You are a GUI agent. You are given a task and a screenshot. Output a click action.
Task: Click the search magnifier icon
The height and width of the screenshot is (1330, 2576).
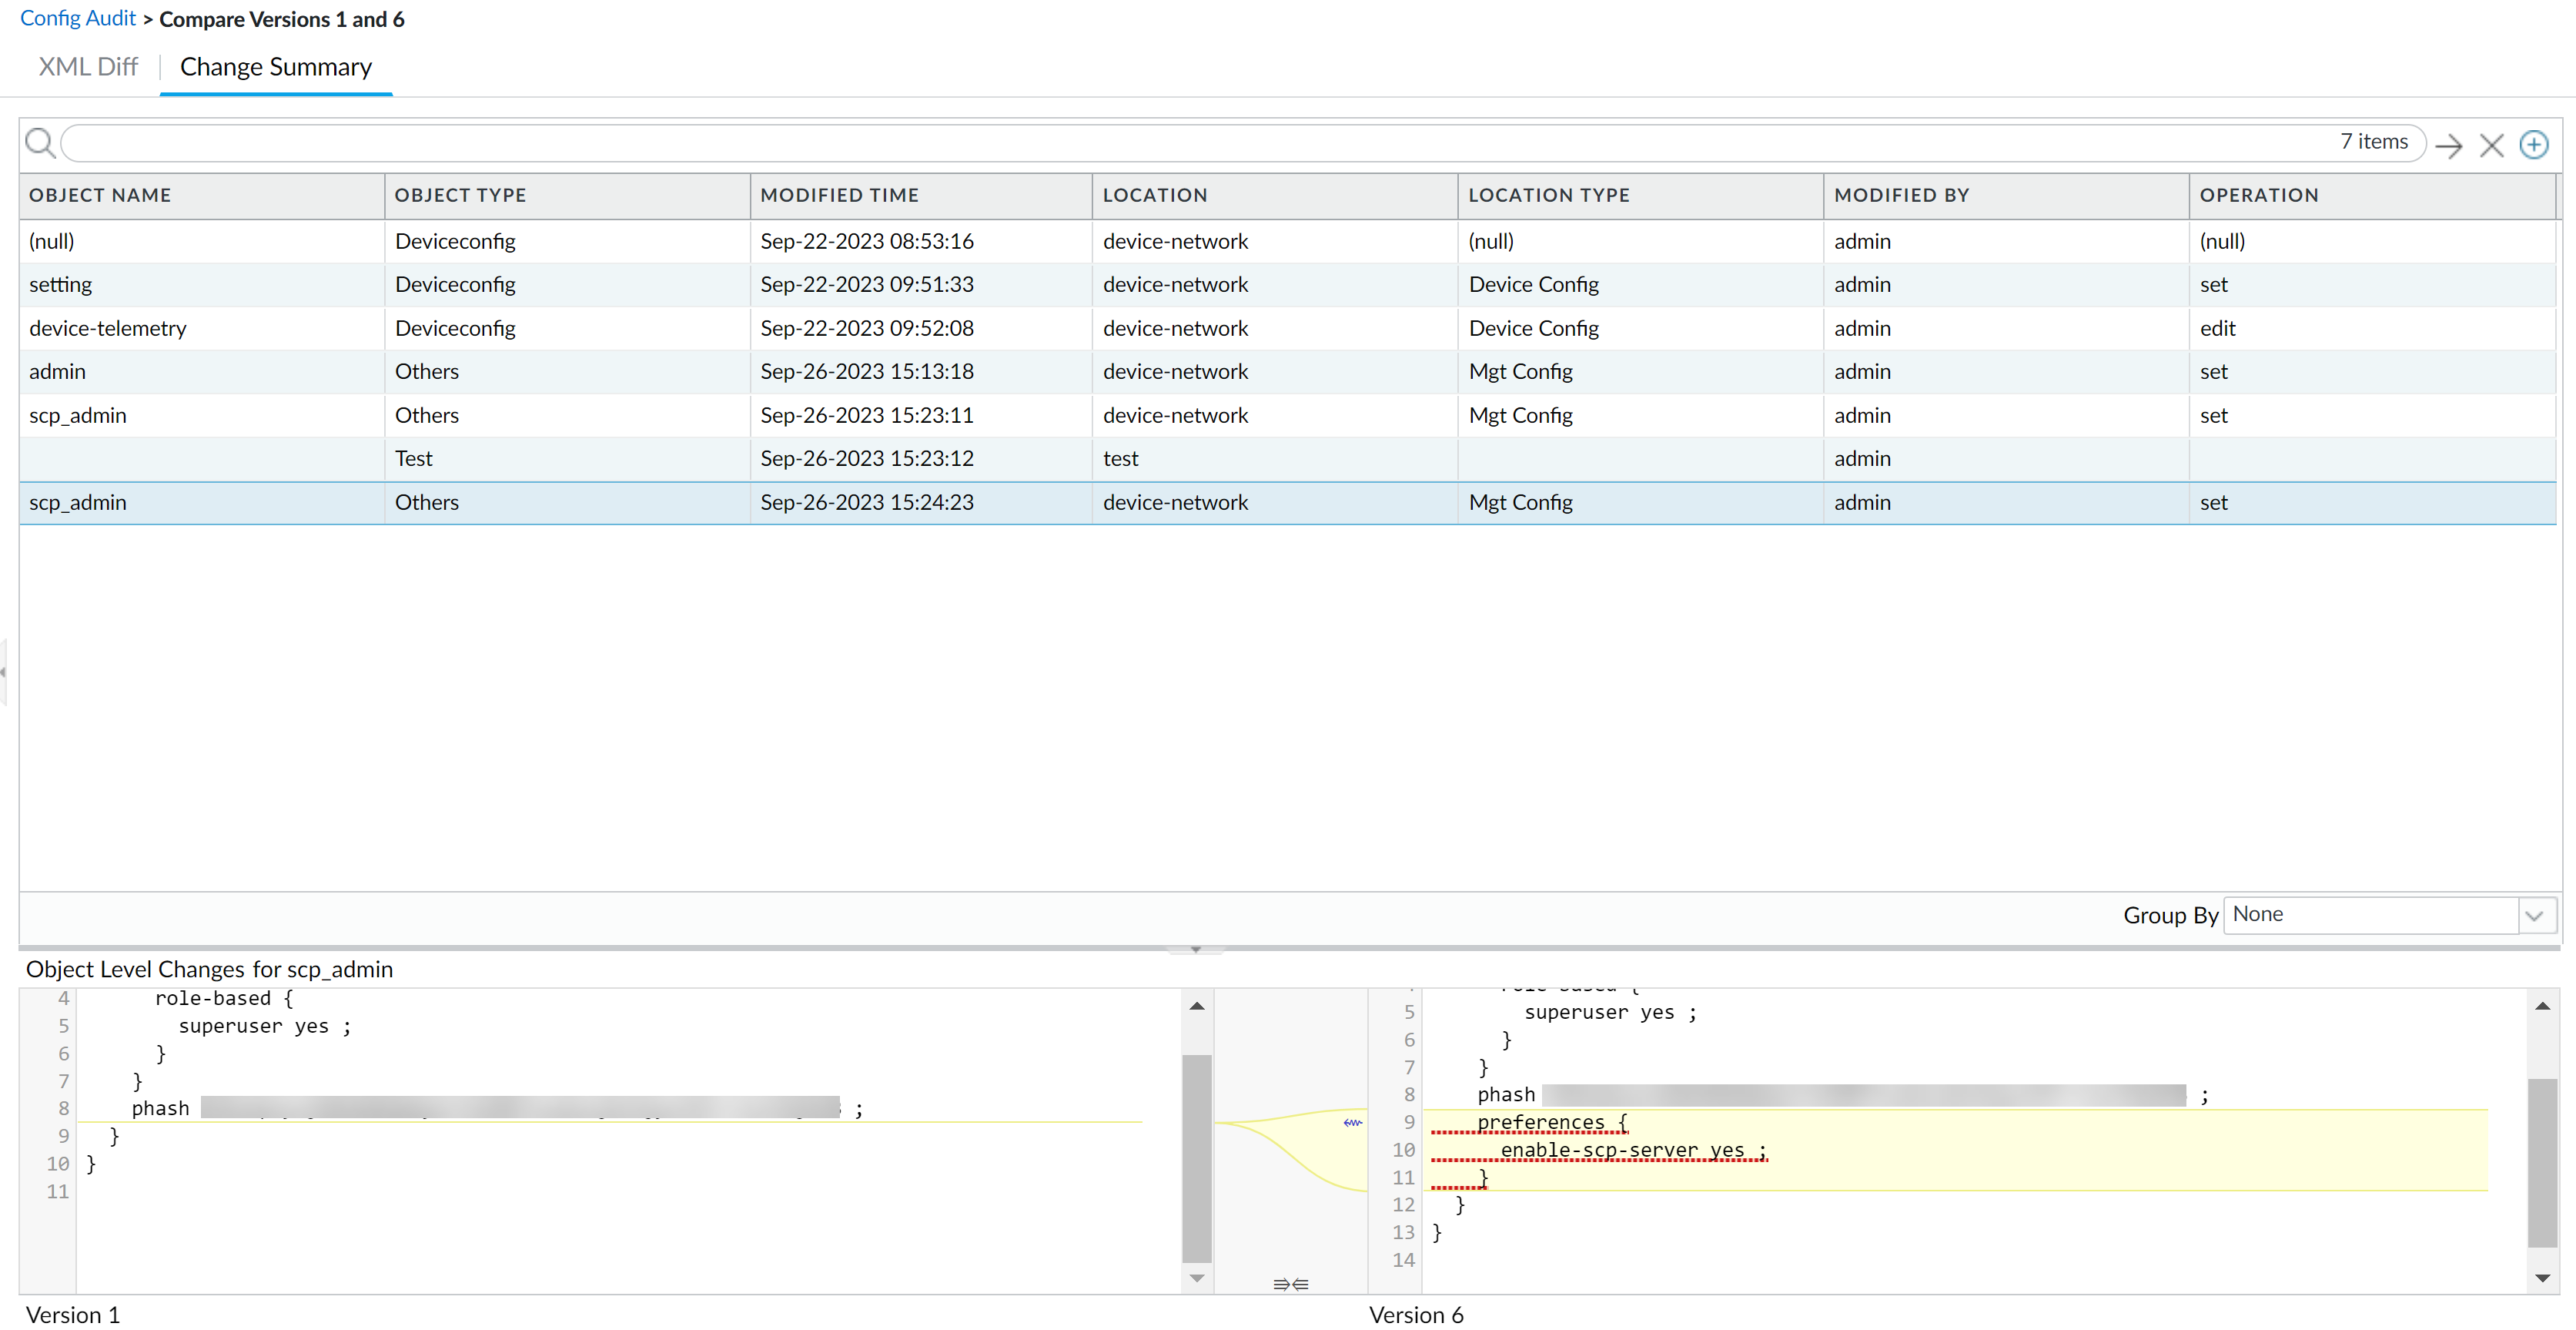pos(40,143)
